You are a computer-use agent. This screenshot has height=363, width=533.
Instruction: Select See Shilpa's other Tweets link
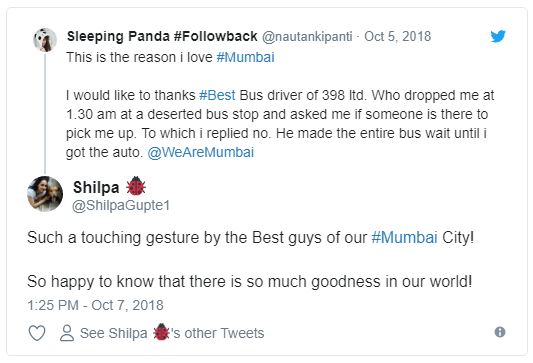pyautogui.click(x=172, y=333)
